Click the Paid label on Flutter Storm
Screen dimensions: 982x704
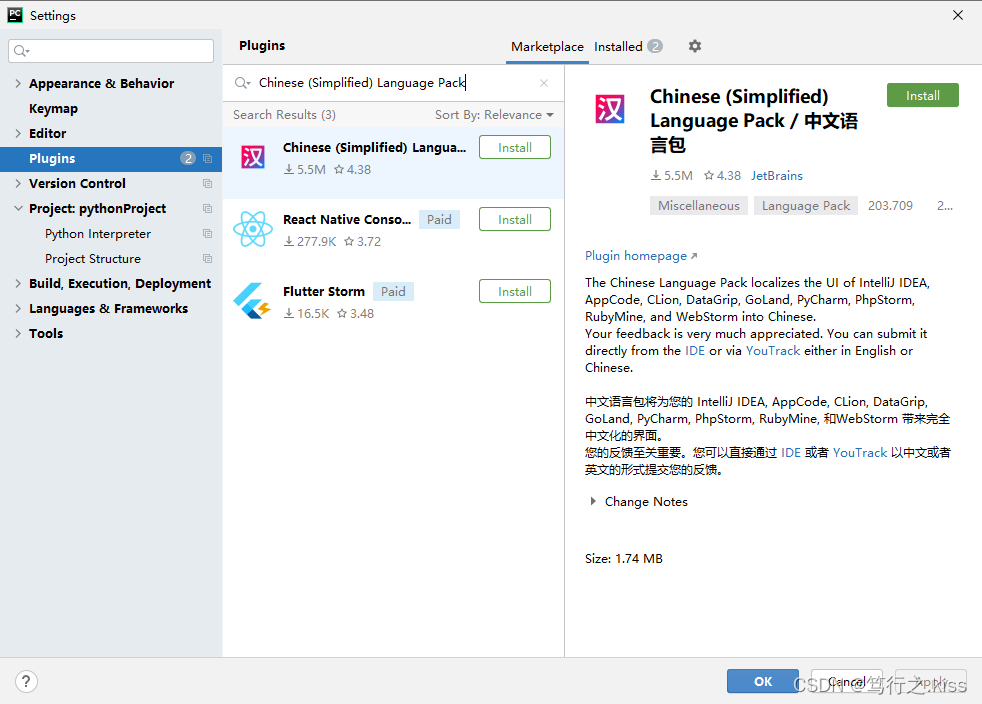(393, 291)
